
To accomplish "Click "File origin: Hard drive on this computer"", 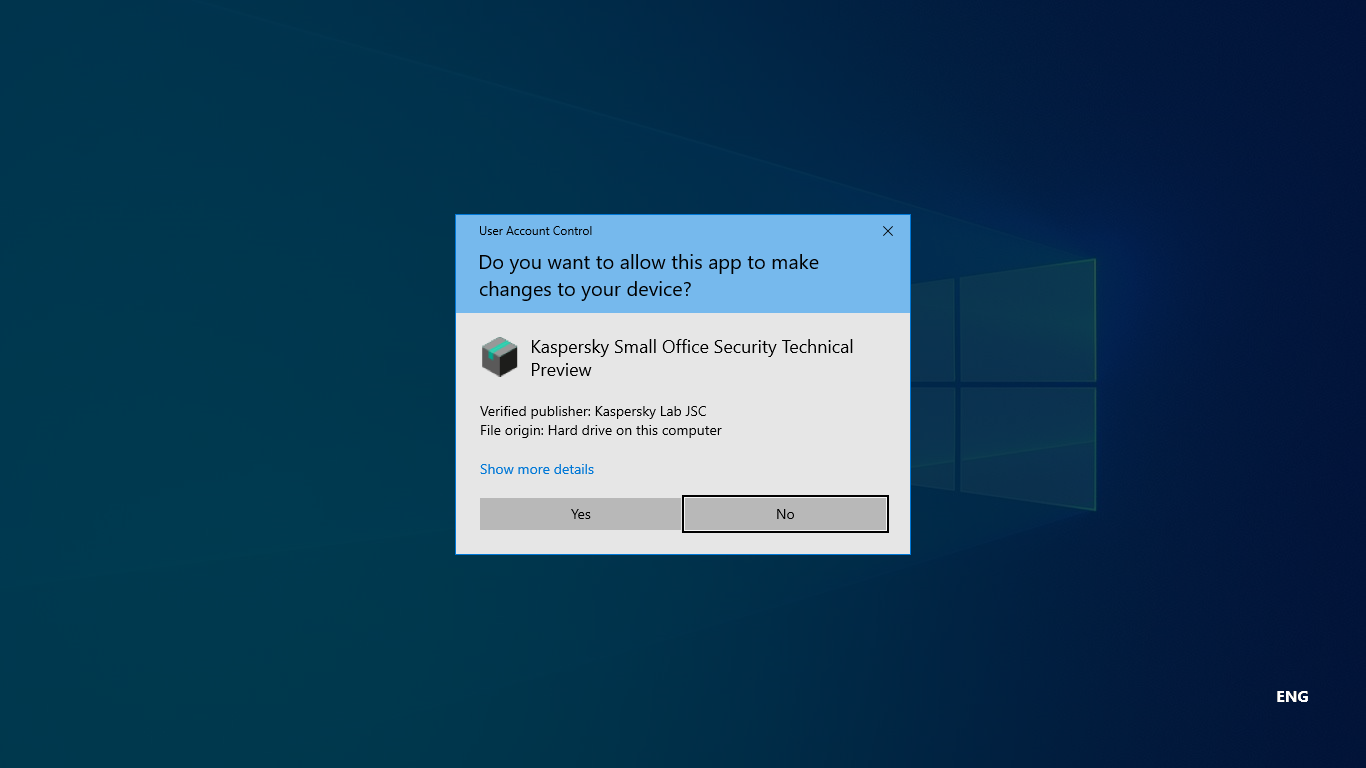I will [601, 430].
